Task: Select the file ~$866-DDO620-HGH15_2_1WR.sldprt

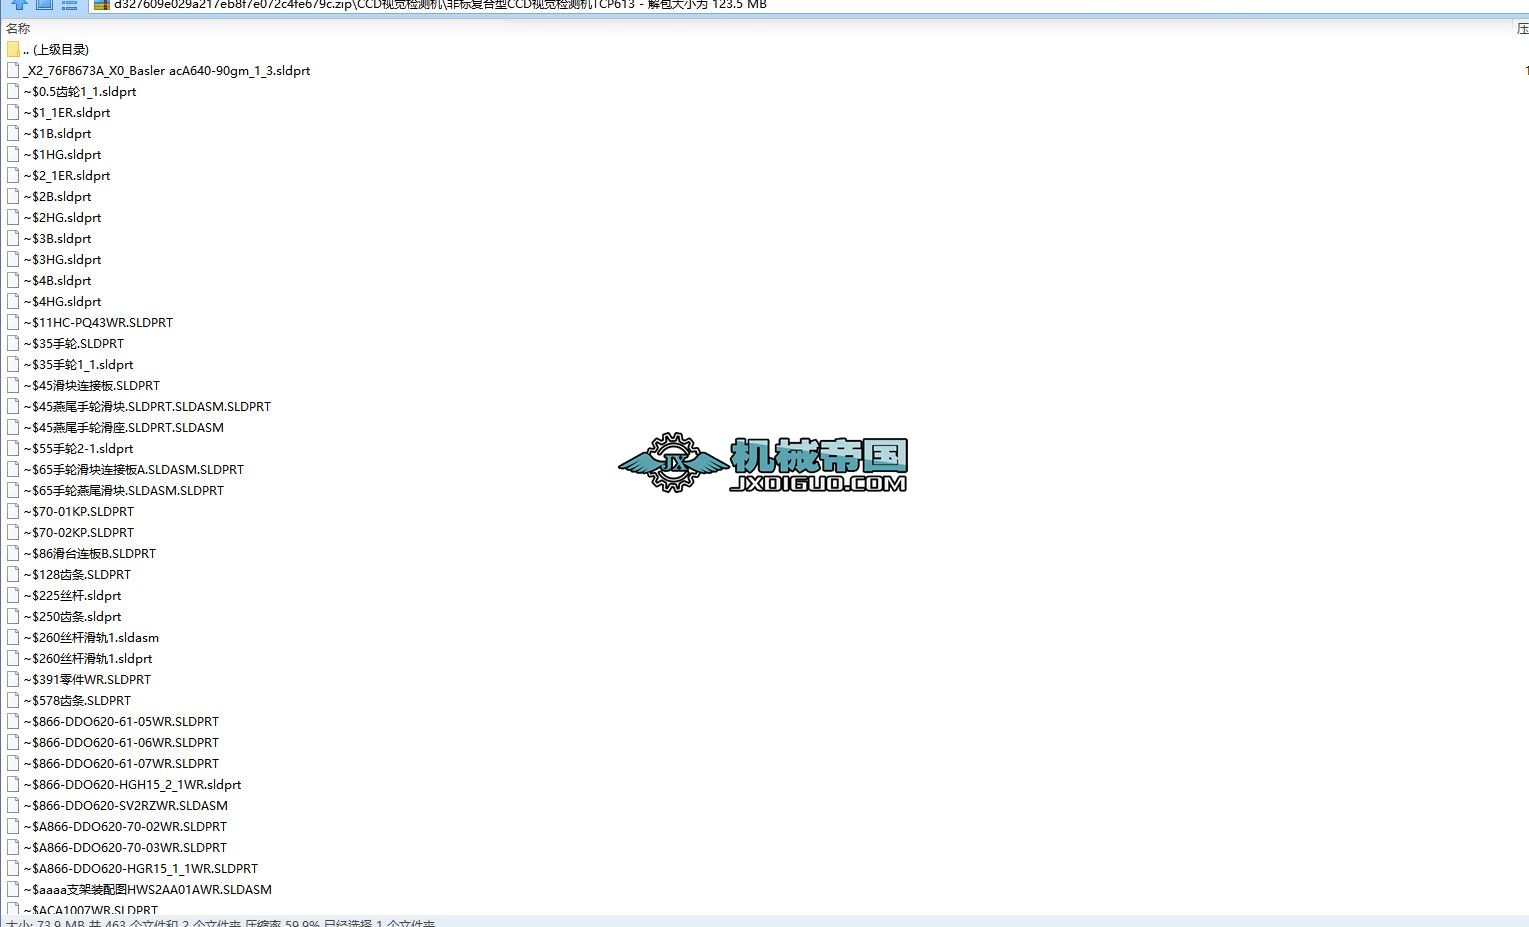Action: coord(133,785)
